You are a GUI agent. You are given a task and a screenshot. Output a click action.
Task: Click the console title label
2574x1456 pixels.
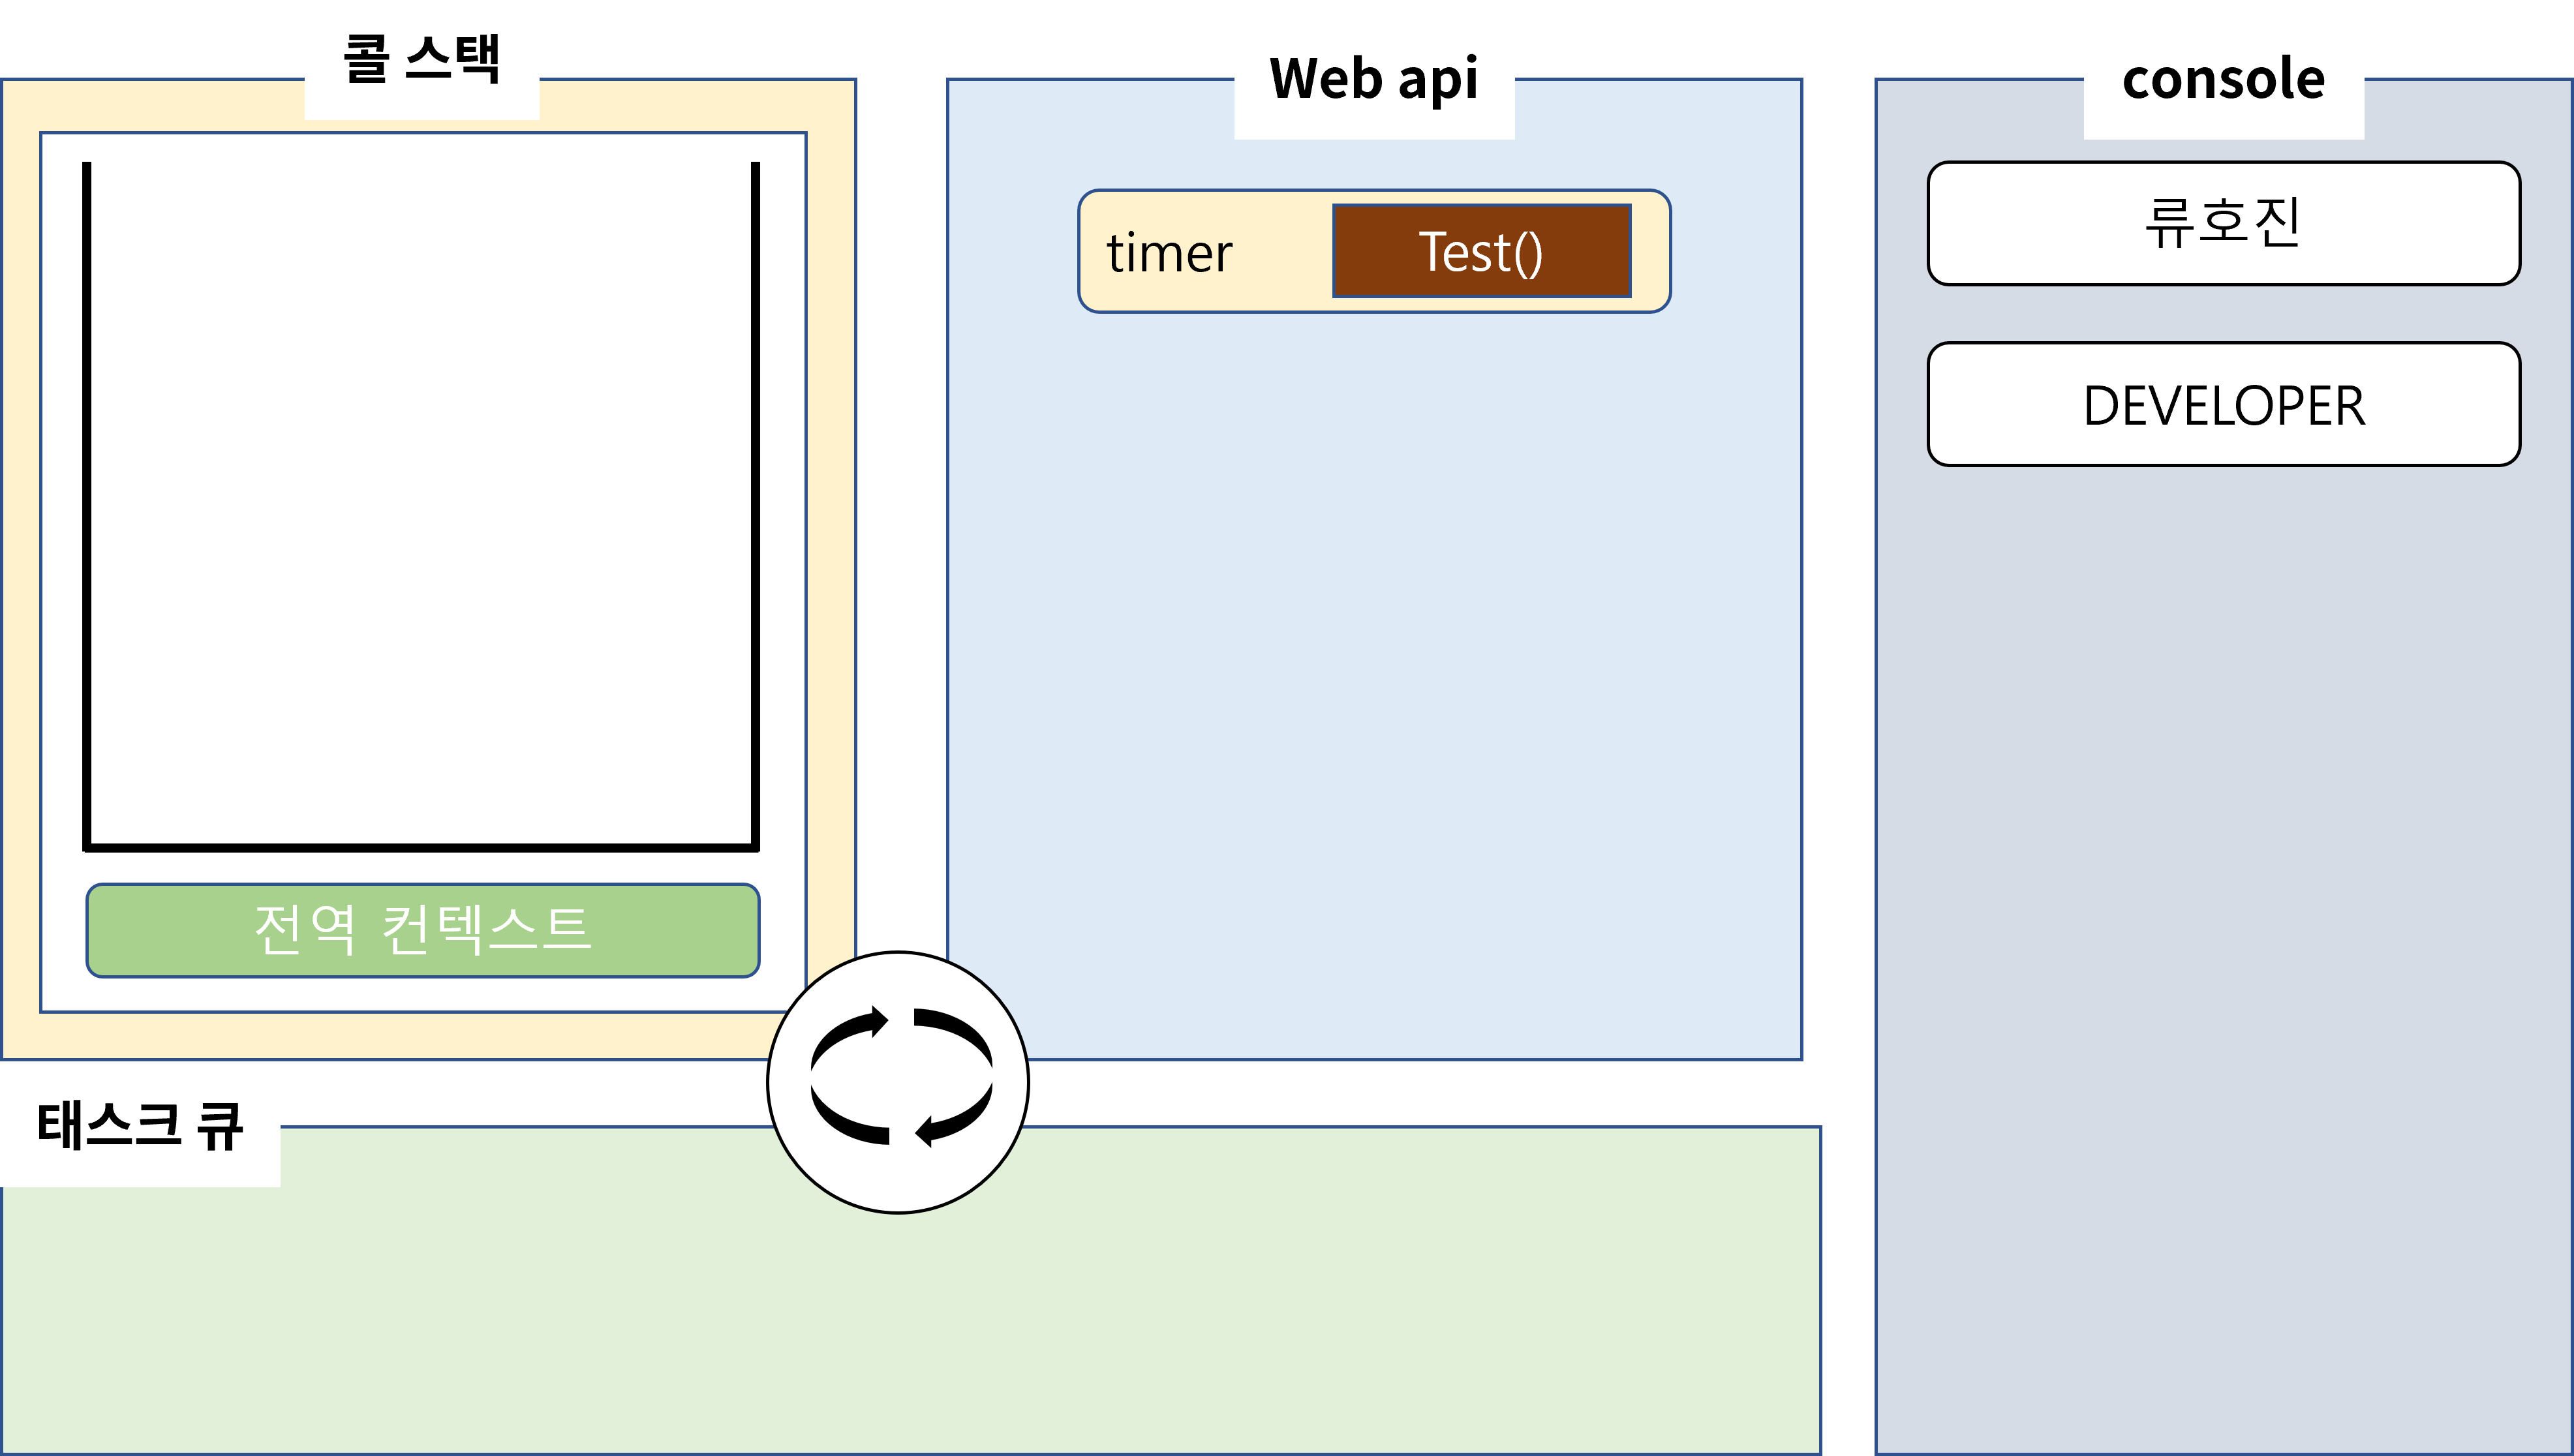tap(2222, 79)
